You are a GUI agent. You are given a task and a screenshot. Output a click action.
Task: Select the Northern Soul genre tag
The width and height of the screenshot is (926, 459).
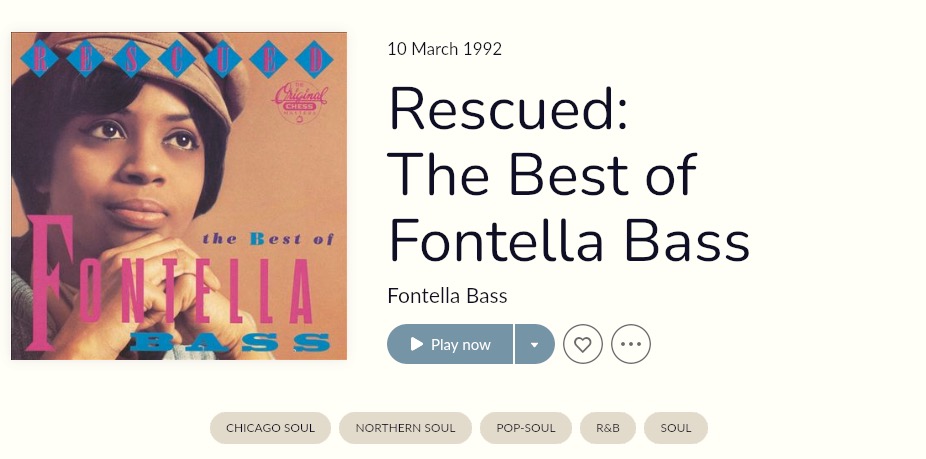[405, 428]
